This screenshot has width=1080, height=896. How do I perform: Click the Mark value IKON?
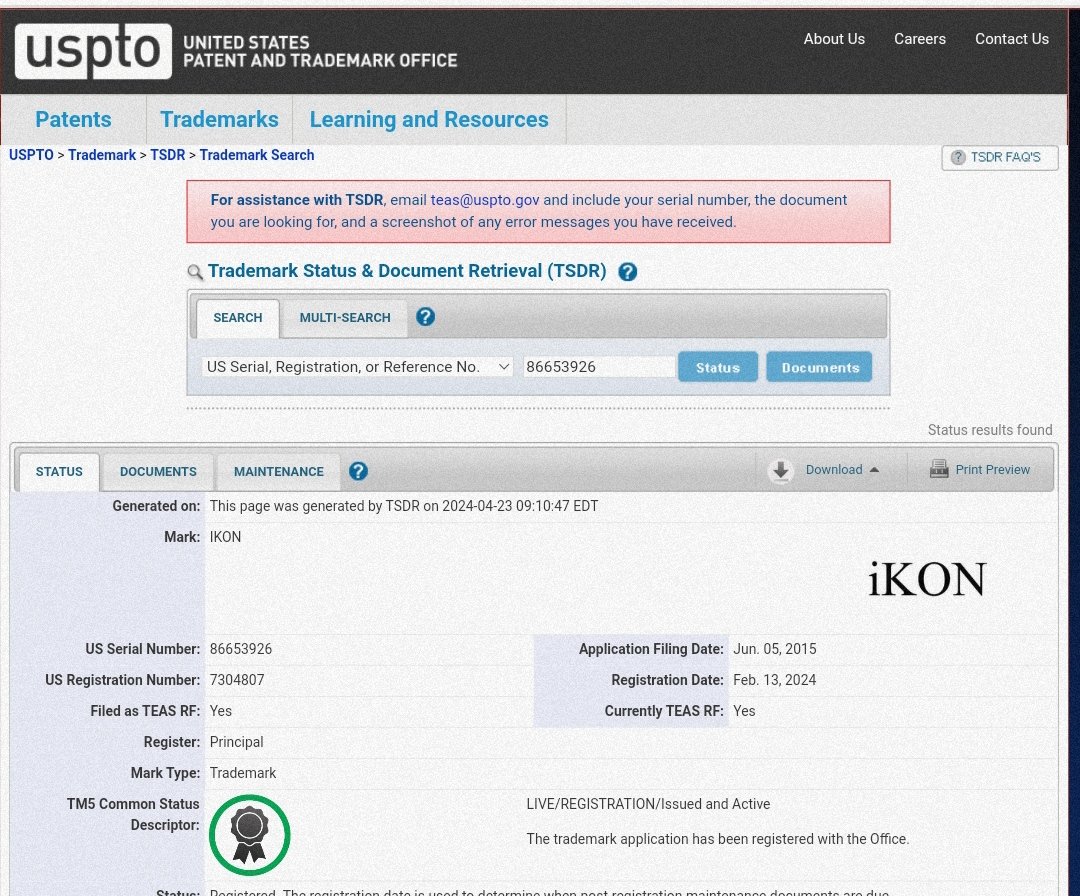(x=225, y=536)
